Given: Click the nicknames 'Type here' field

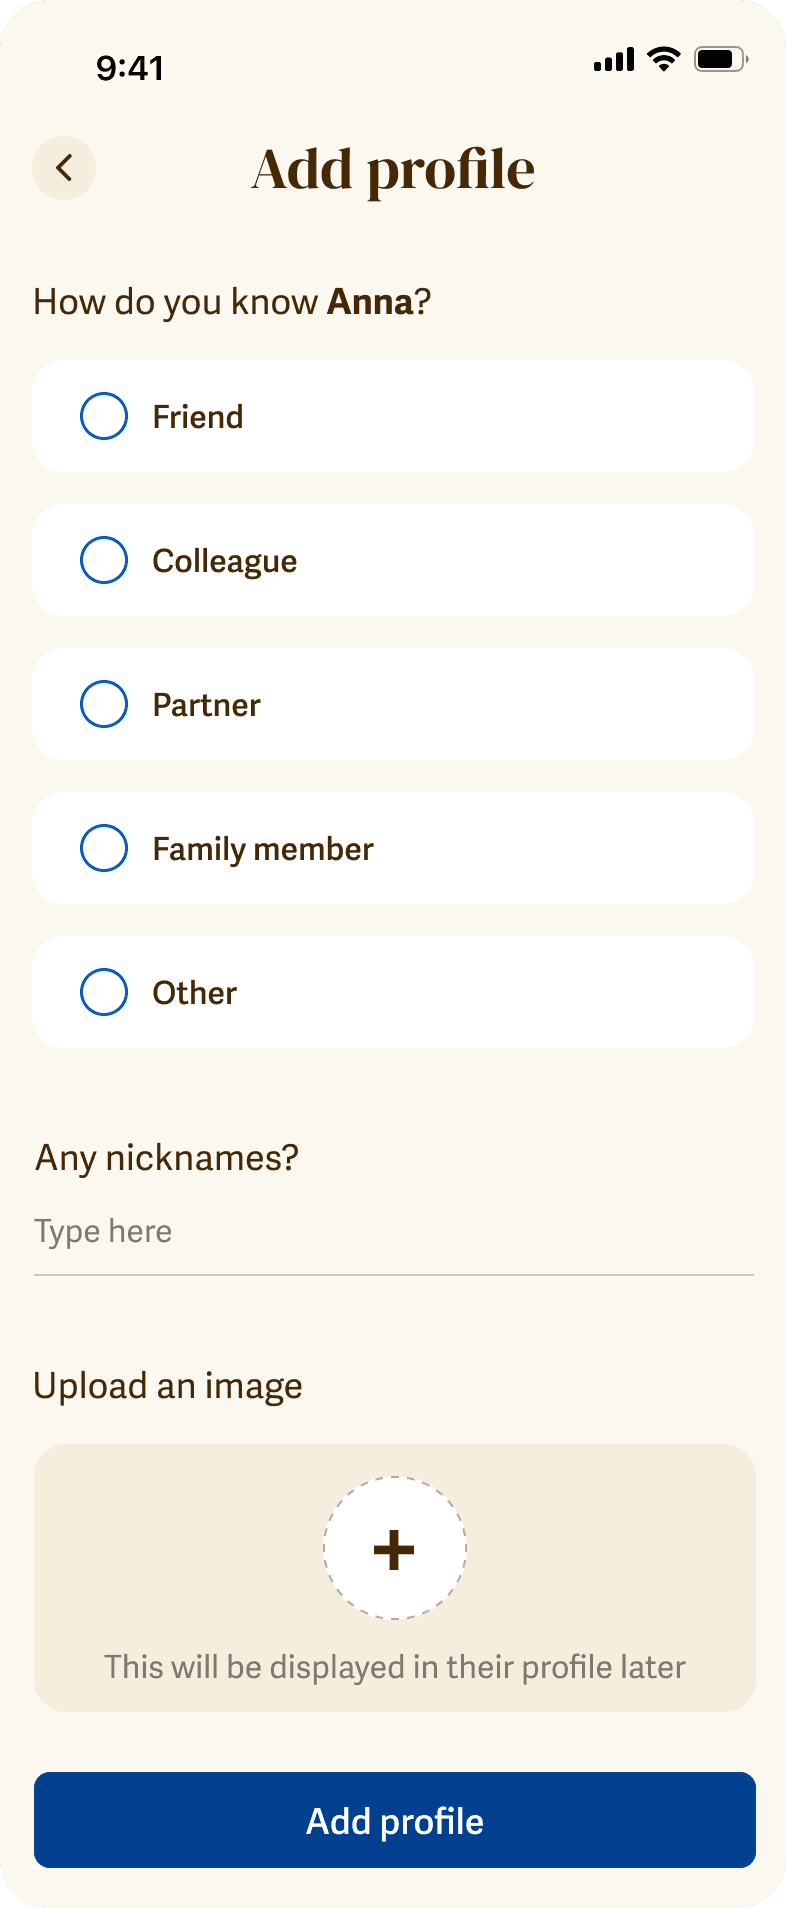Looking at the screenshot, I should pos(394,1232).
